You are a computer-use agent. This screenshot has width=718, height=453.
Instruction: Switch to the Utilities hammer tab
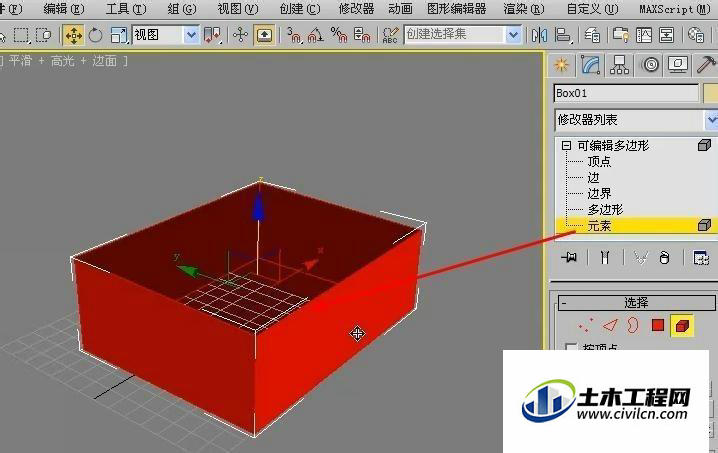706,65
